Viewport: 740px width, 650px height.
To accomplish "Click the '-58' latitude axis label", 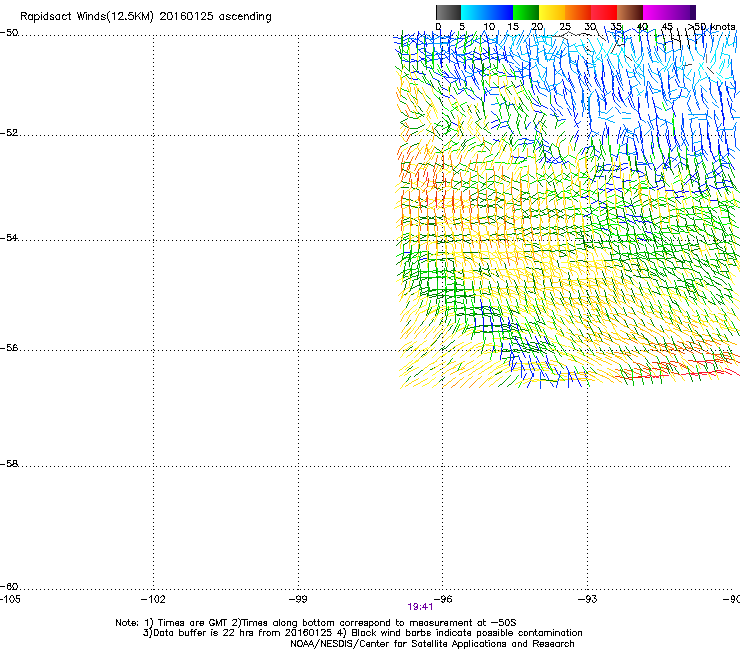I will (x=9, y=464).
